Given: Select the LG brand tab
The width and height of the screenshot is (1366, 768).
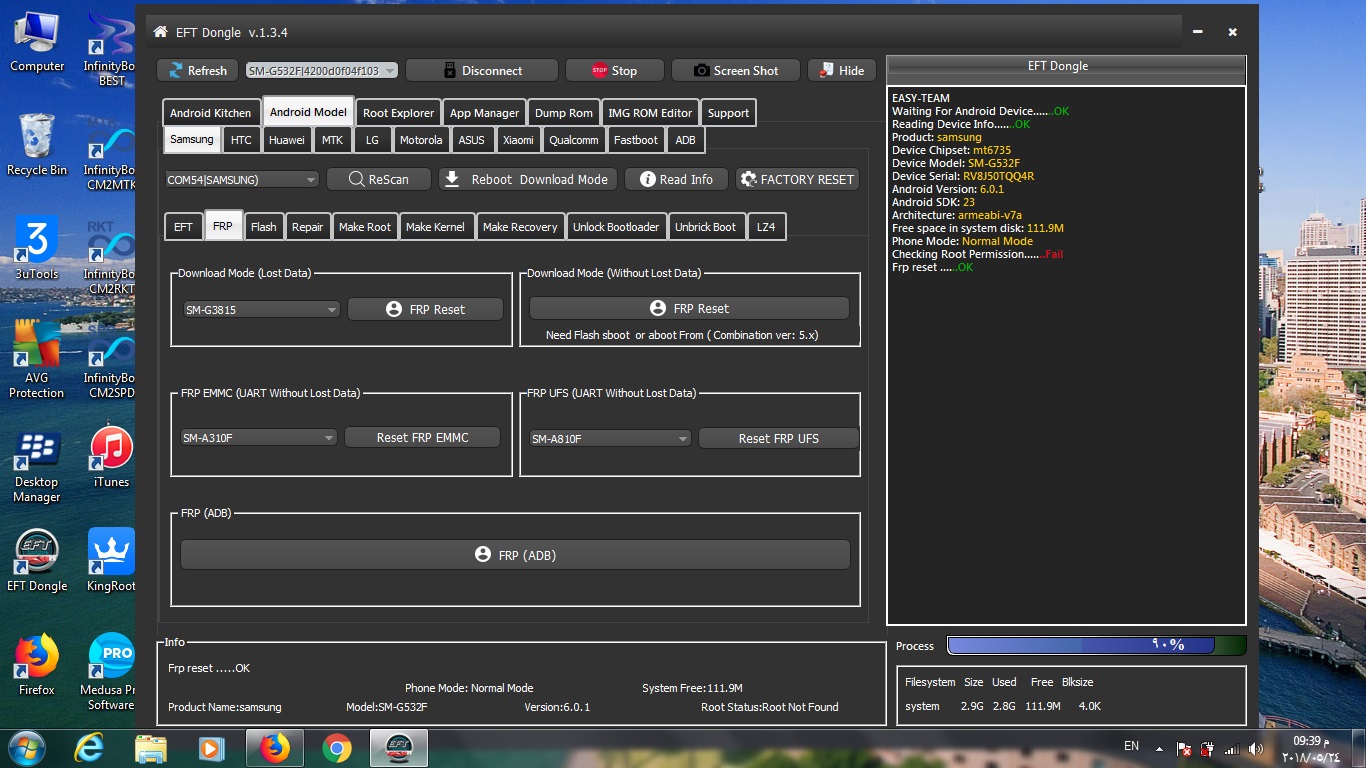Looking at the screenshot, I should click(372, 140).
